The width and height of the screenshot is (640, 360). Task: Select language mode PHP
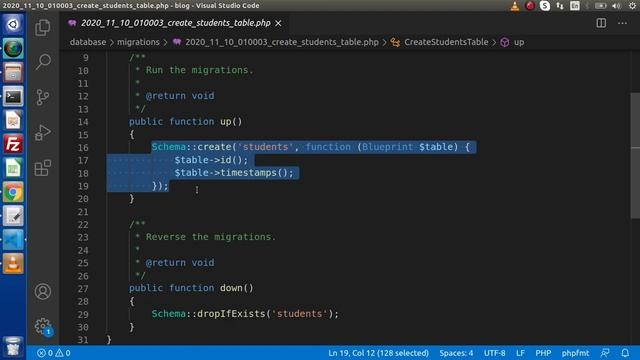pyautogui.click(x=543, y=353)
